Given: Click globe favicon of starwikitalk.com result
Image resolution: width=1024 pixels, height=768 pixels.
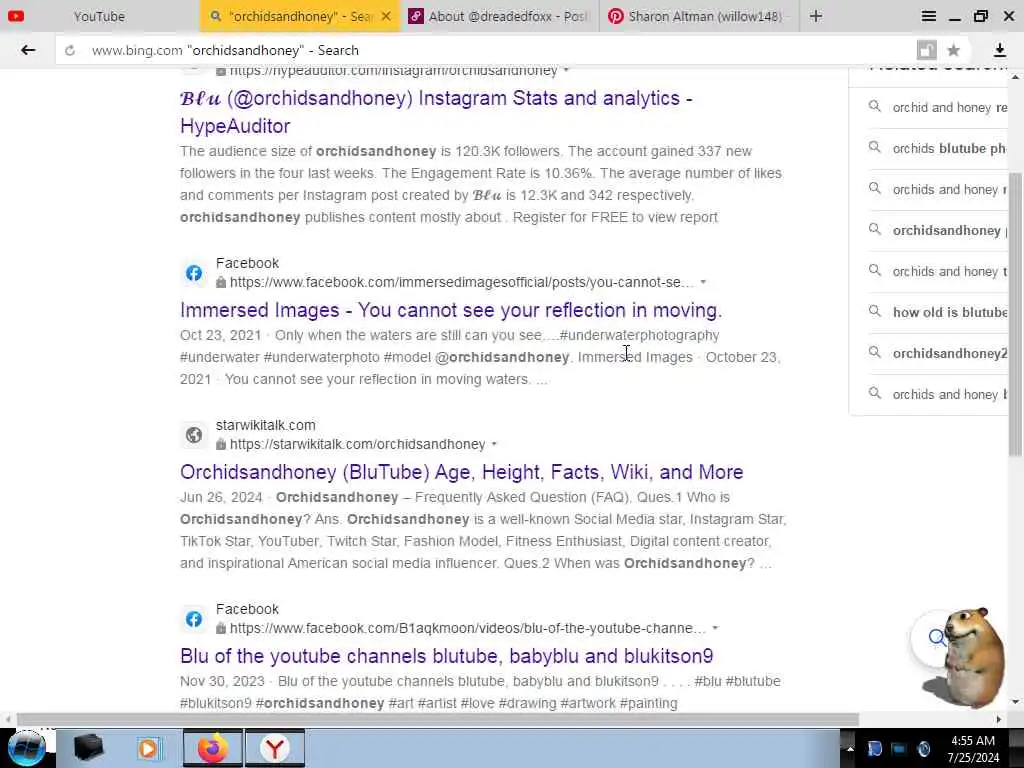Looking at the screenshot, I should coord(193,435).
